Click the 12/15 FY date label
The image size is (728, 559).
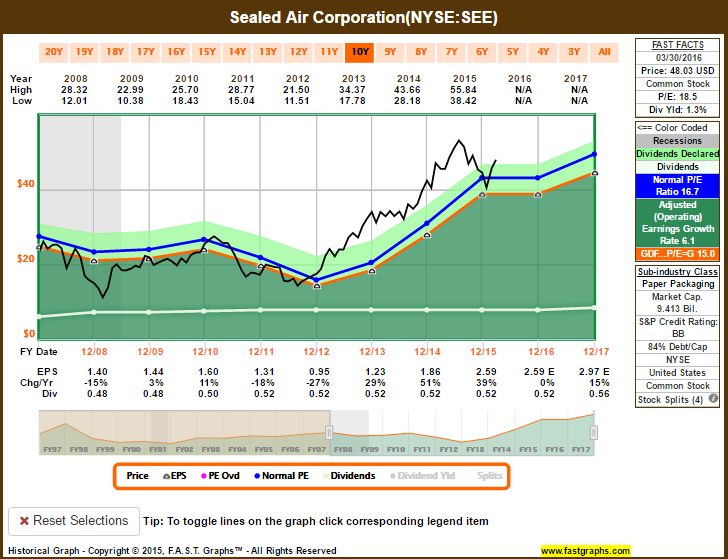coord(483,352)
